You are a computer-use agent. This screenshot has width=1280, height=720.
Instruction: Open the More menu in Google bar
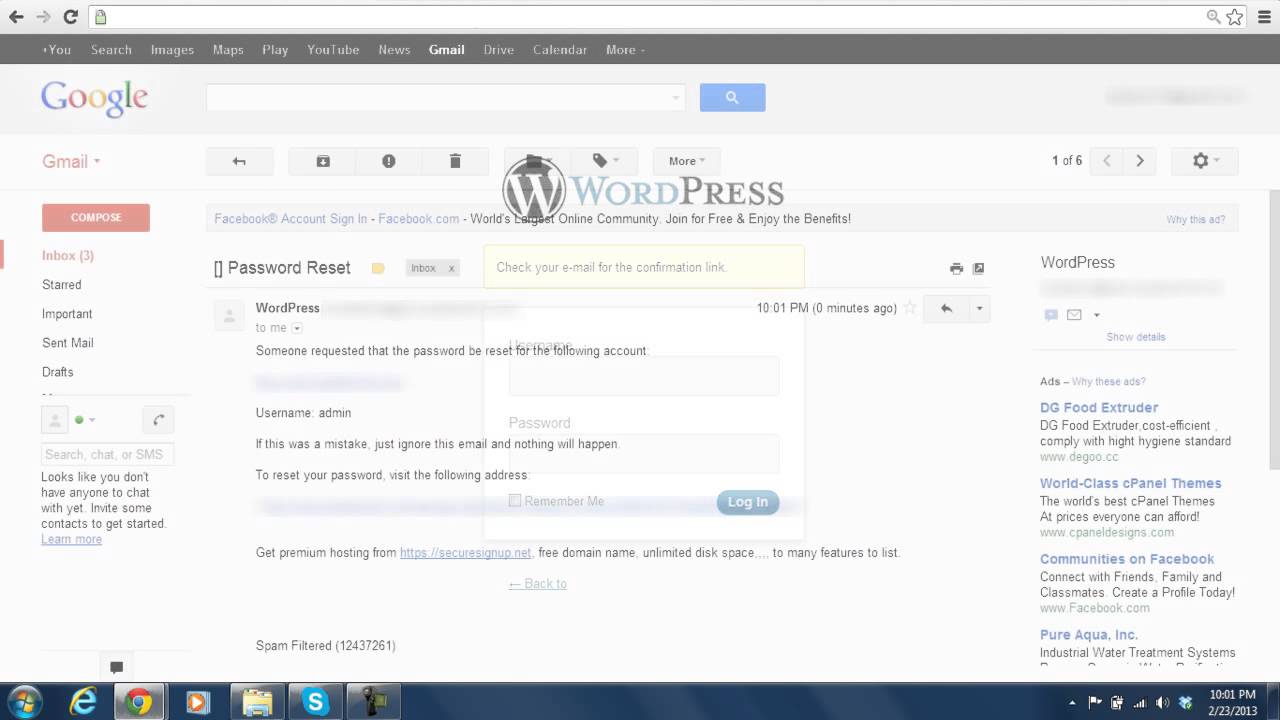pyautogui.click(x=625, y=50)
